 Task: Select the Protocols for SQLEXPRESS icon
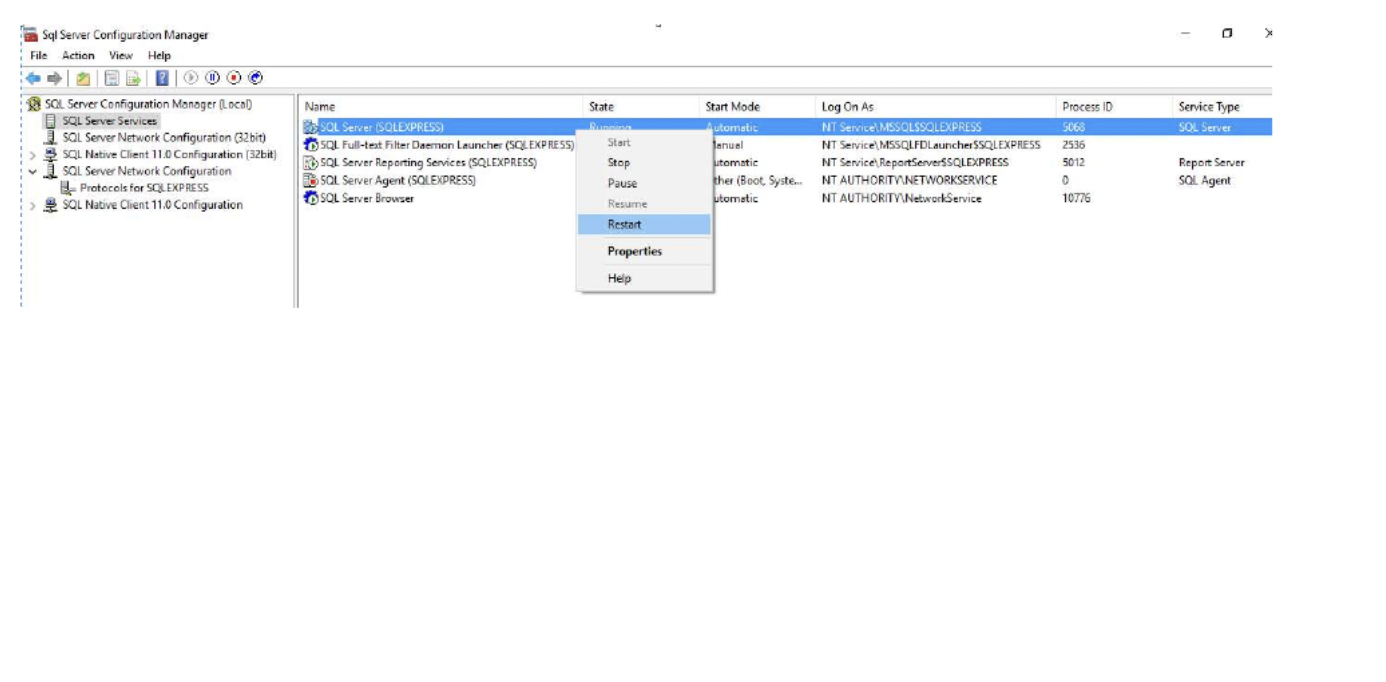68,188
